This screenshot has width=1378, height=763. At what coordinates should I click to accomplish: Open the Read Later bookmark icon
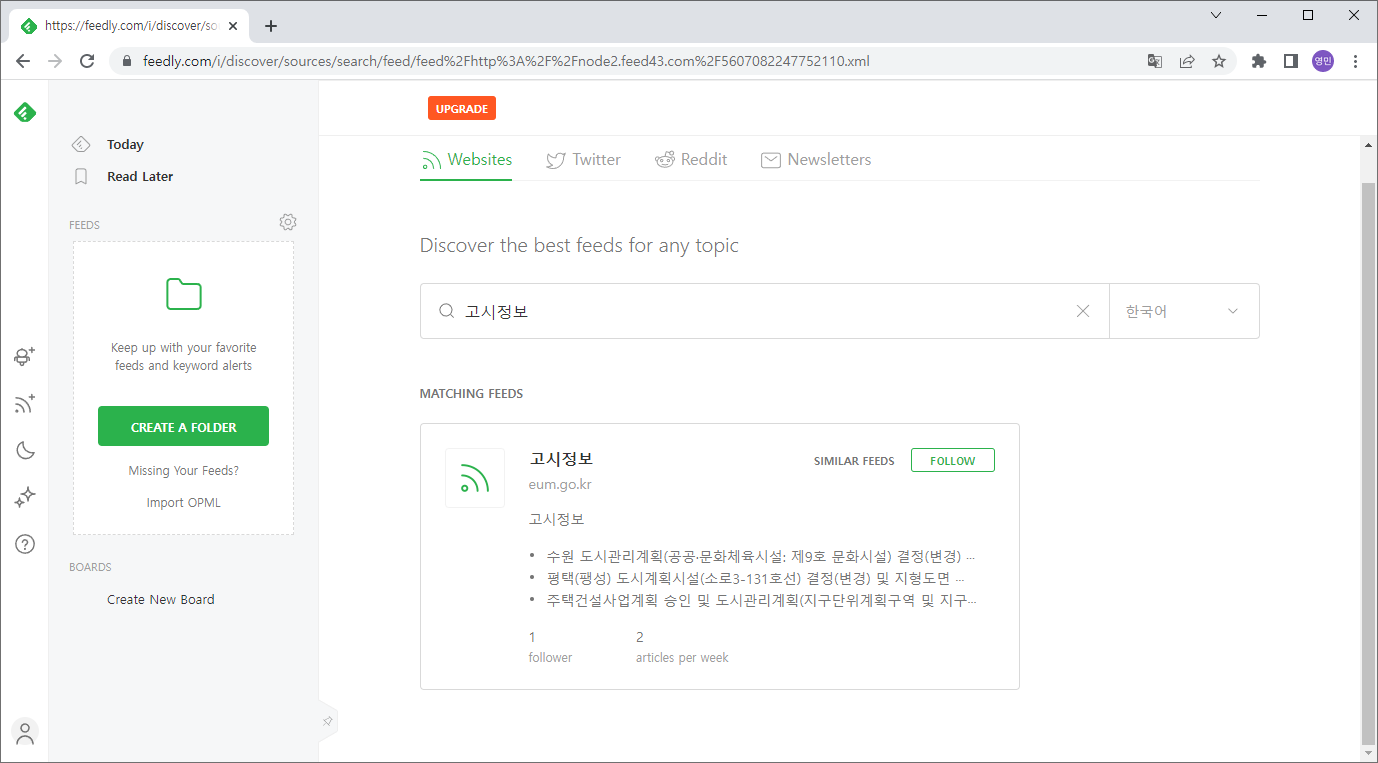81,176
